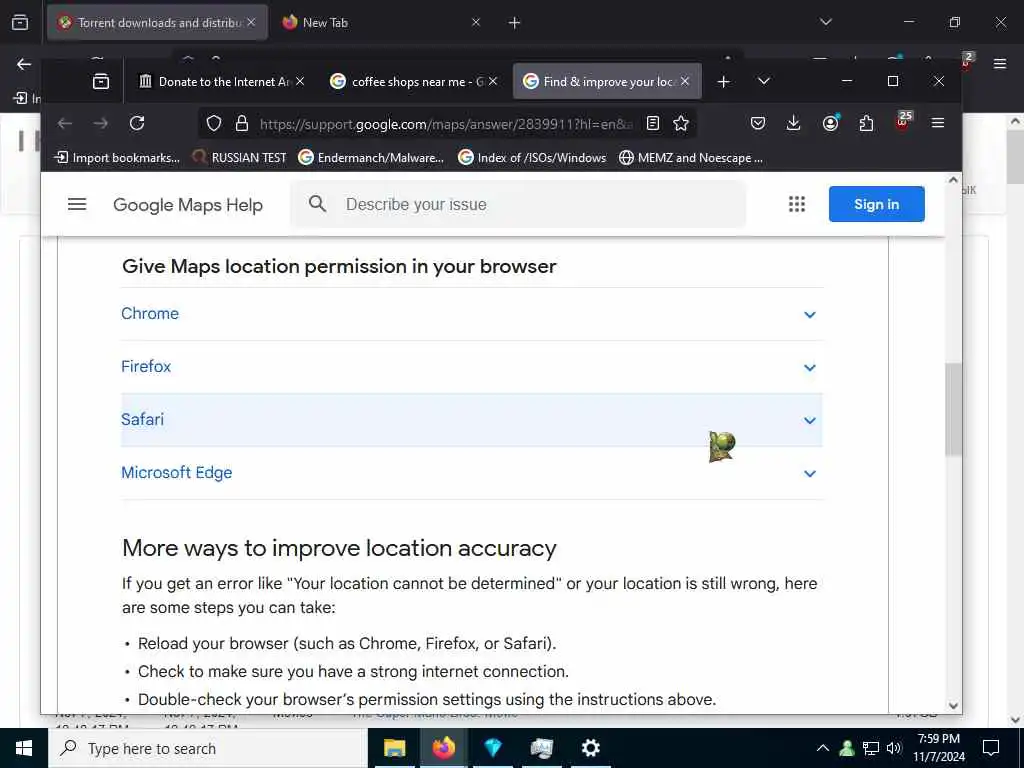
Task: Open the Google apps grid
Action: coord(797,204)
